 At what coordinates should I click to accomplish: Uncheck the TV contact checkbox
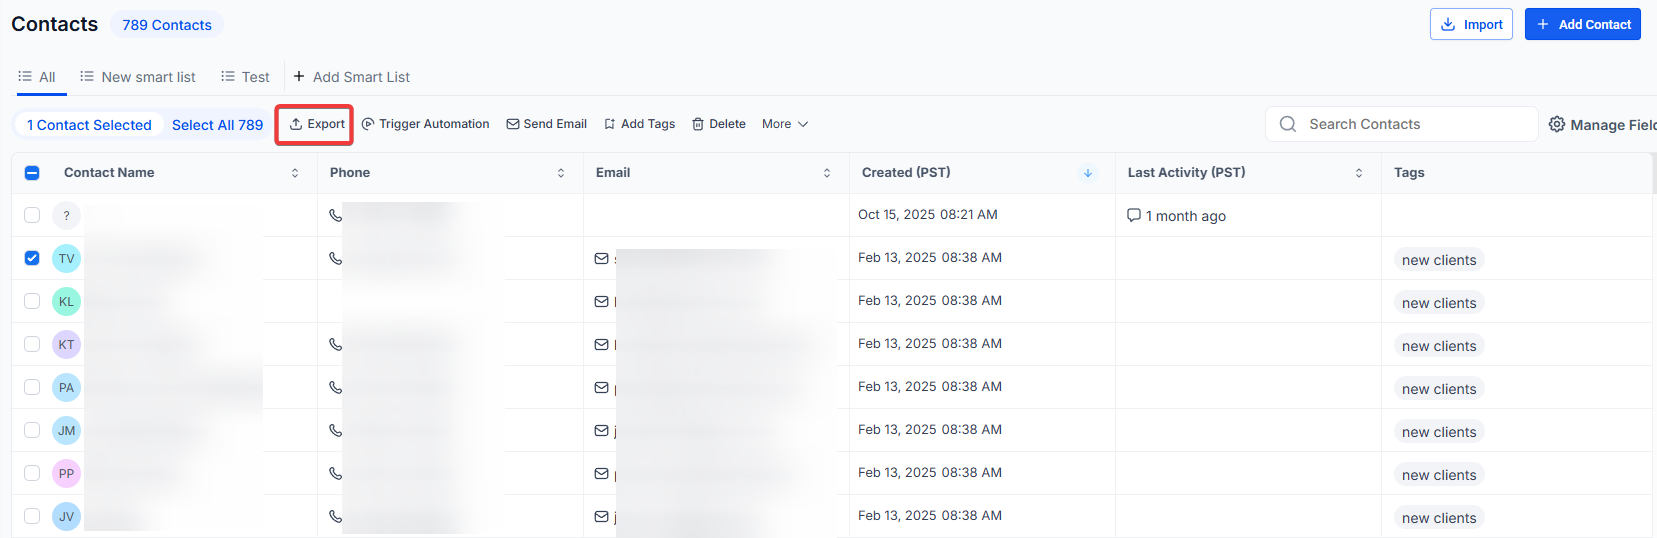click(32, 258)
